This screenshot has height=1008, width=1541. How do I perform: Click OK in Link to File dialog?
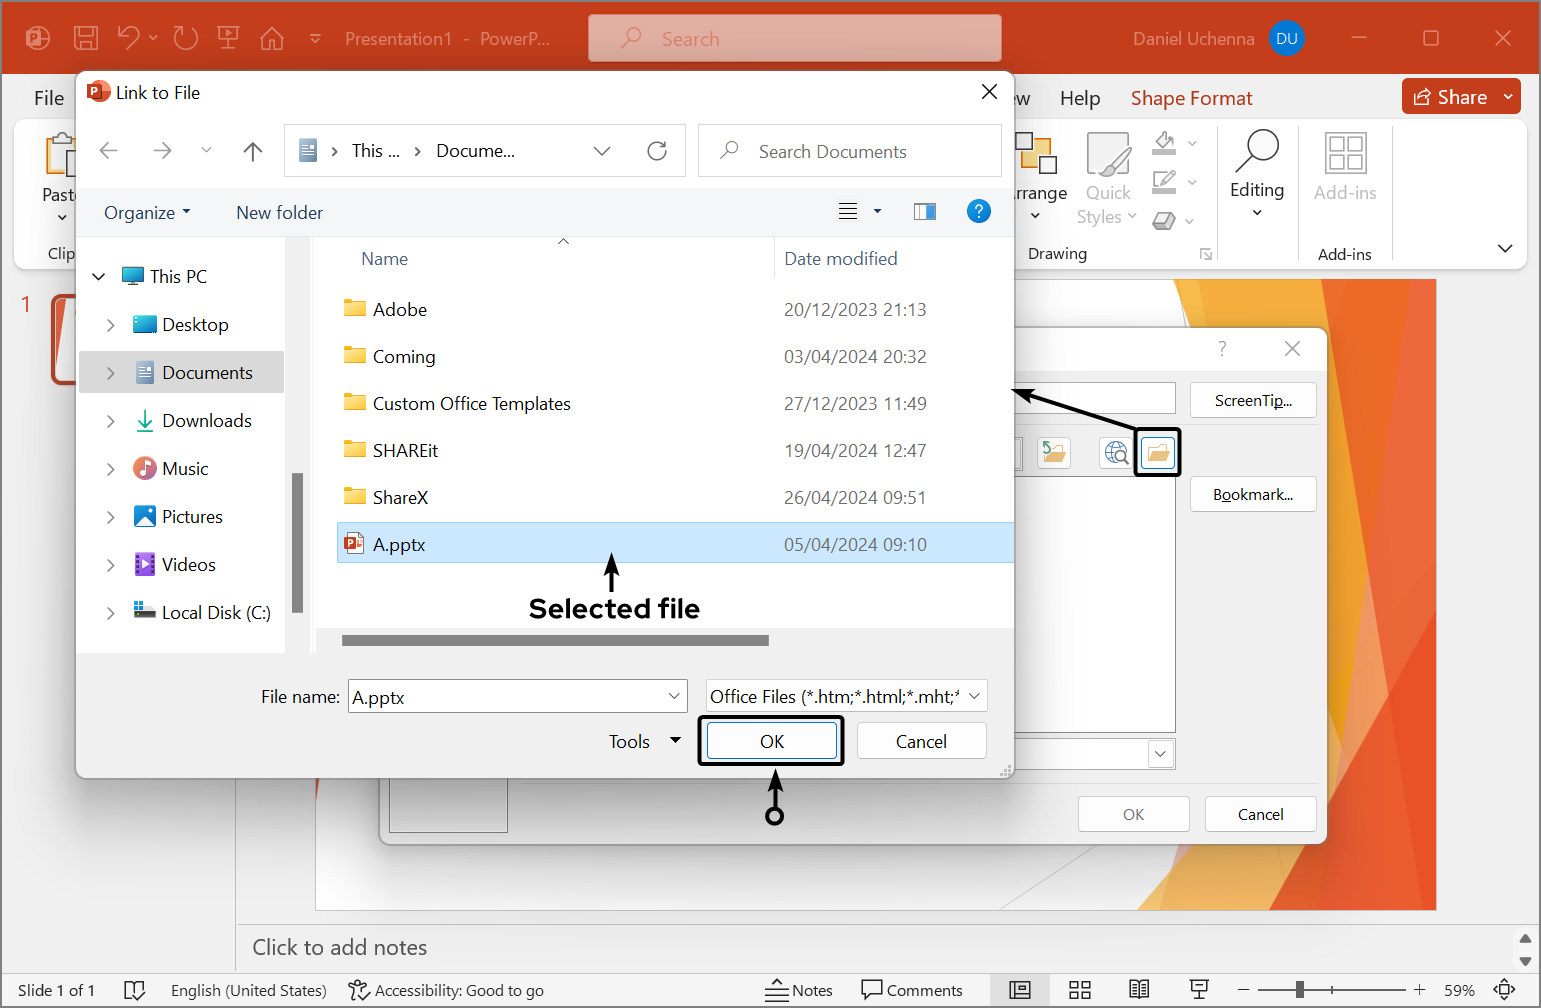click(x=771, y=741)
